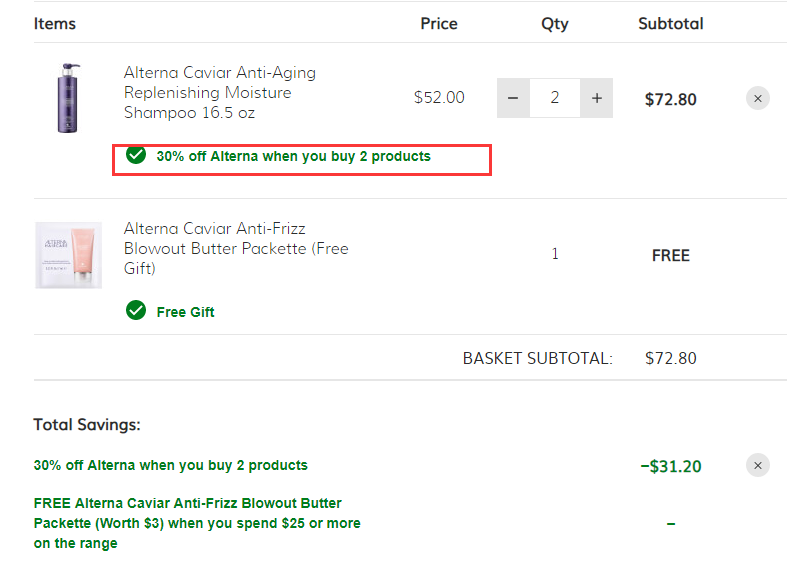Remove the 30% off Alterna savings offer

[758, 465]
